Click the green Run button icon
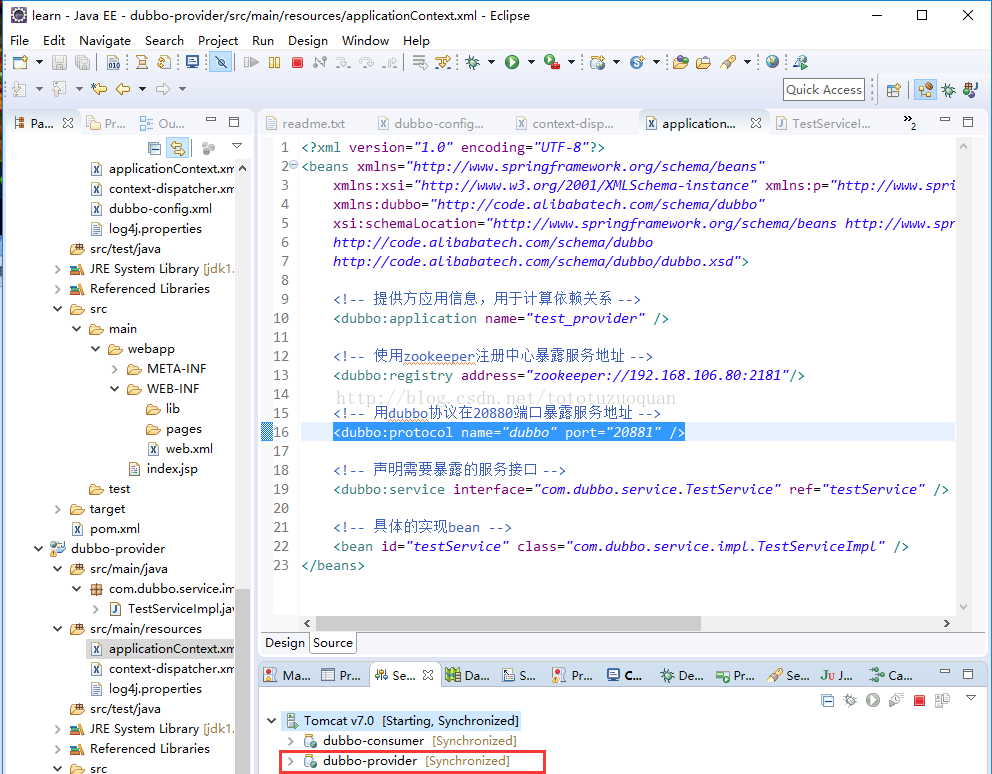 point(512,62)
